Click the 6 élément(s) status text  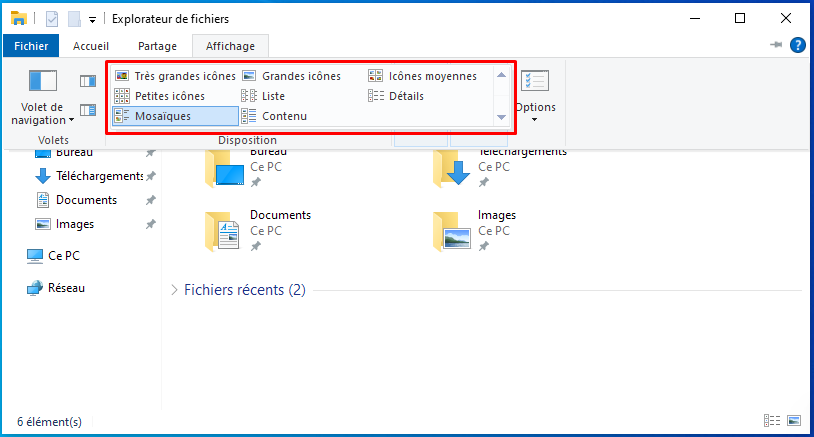[x=49, y=421]
